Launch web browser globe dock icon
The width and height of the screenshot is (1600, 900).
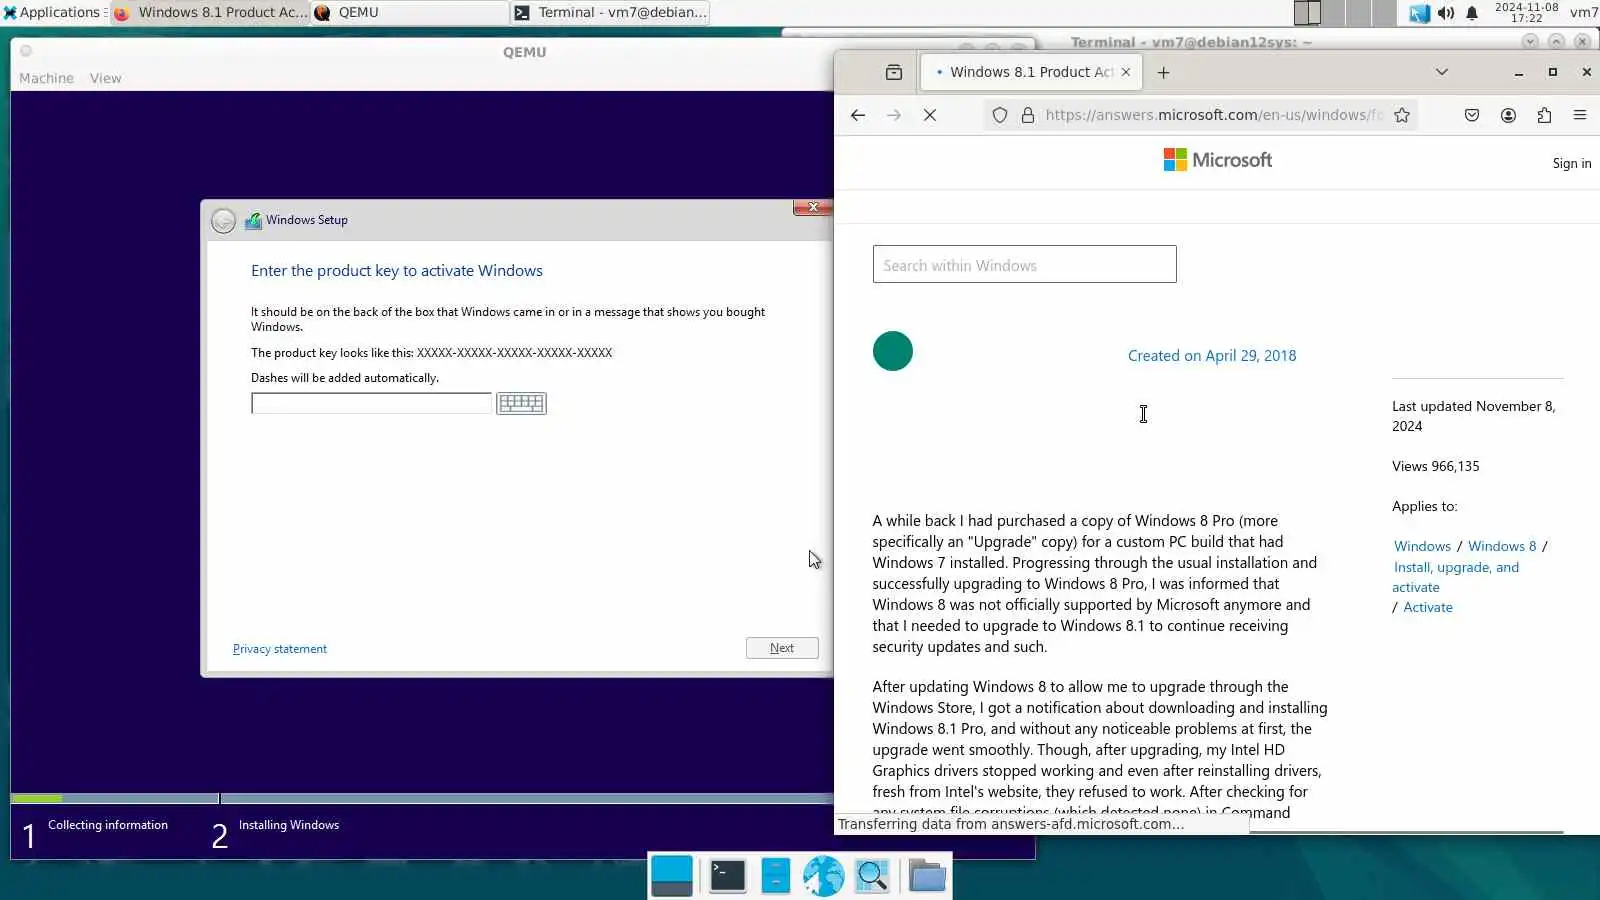823,876
